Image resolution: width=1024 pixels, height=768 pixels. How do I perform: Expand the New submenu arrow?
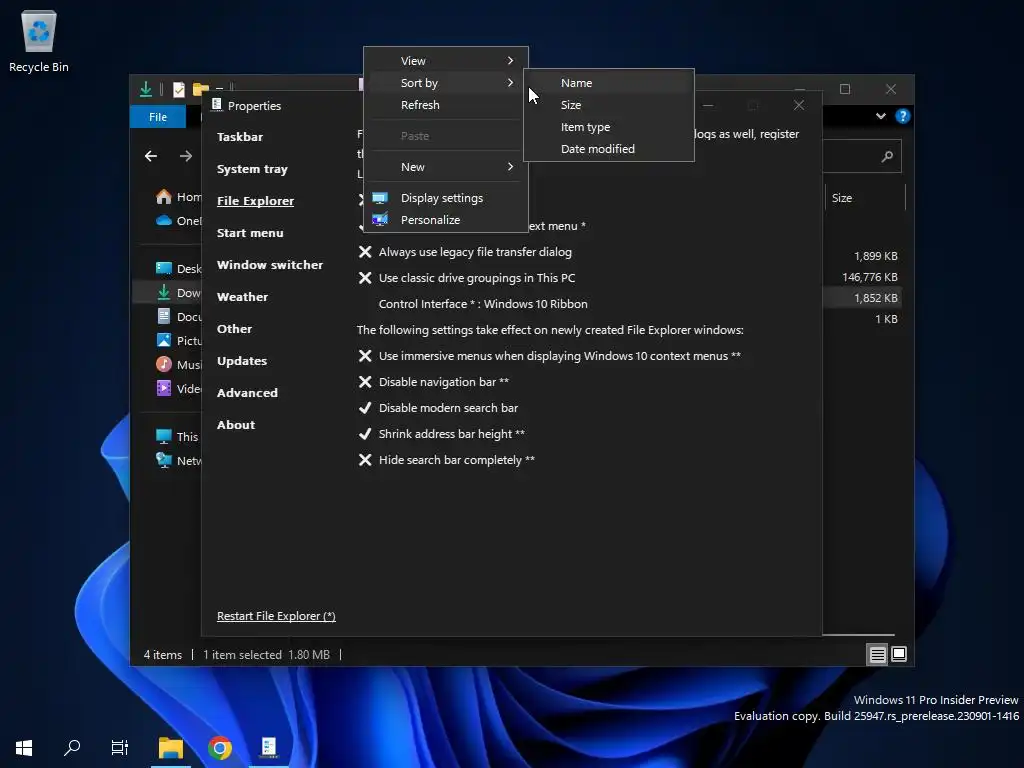[x=510, y=167]
